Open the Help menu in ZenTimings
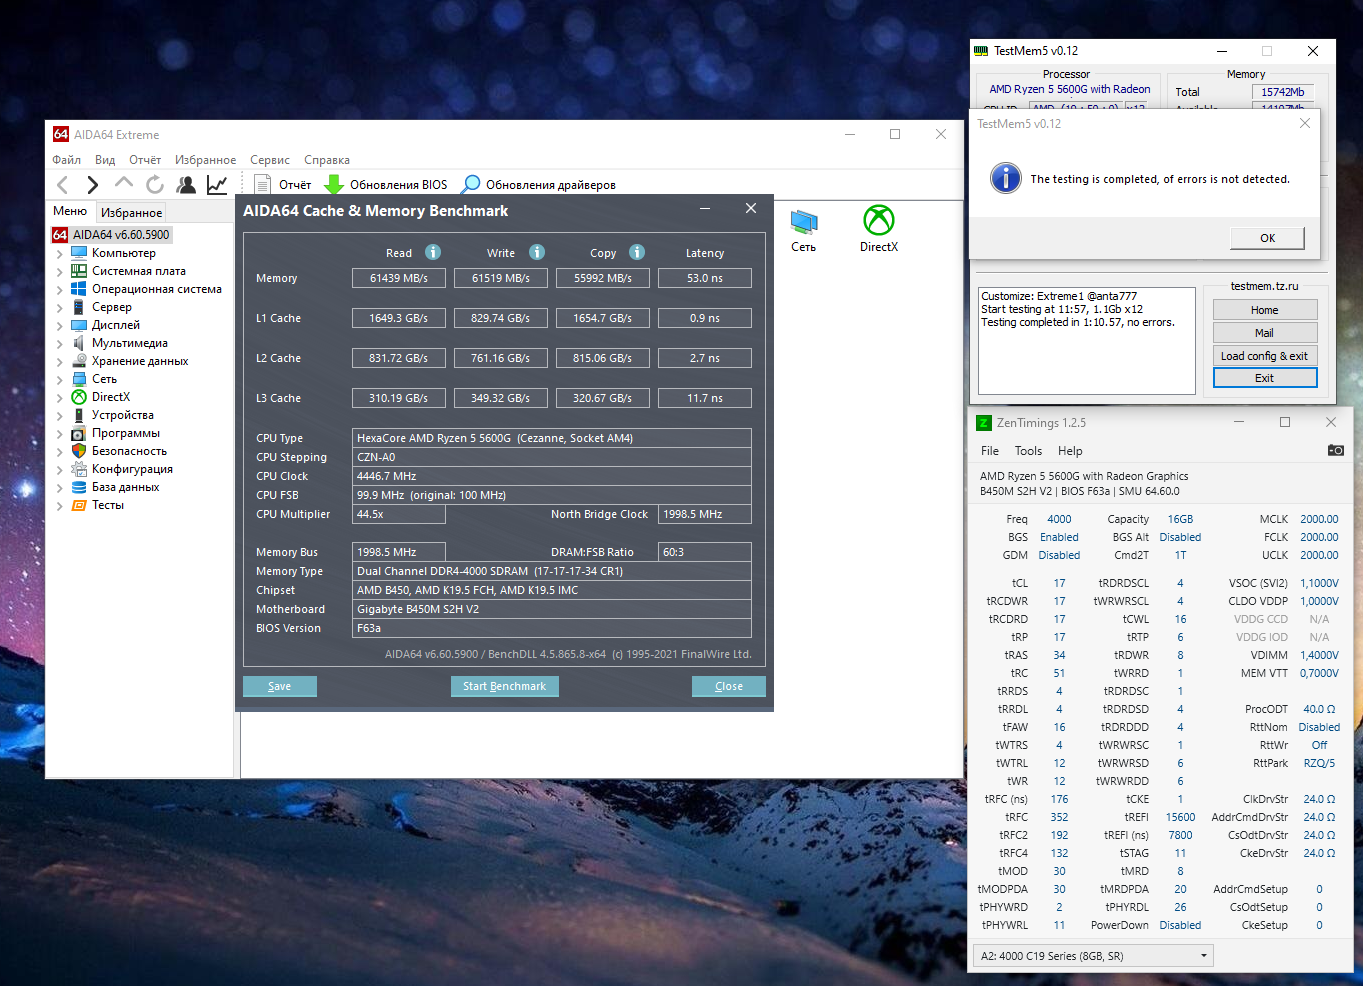Viewport: 1363px width, 986px height. [1070, 451]
